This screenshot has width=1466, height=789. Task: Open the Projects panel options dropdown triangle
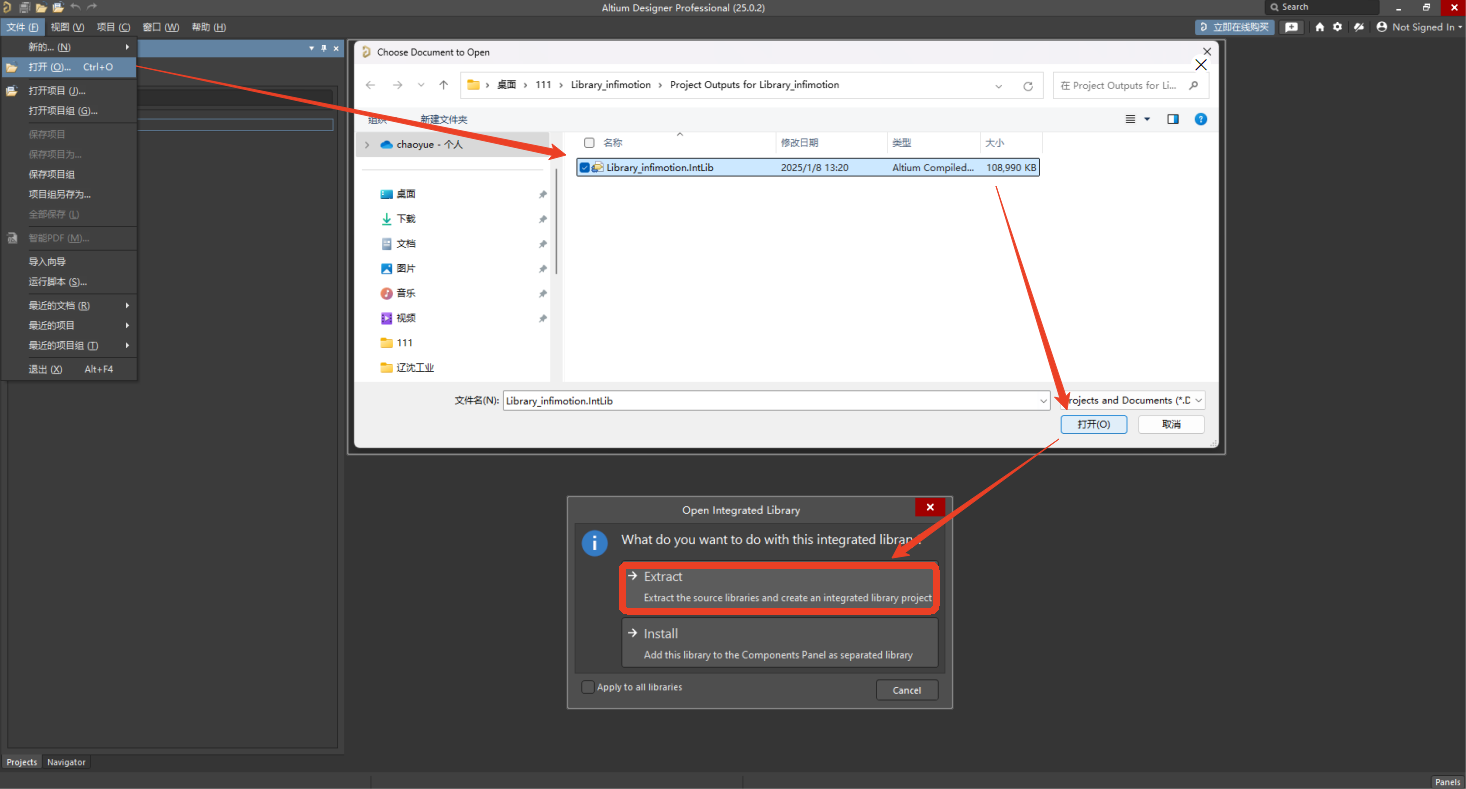pyautogui.click(x=311, y=48)
